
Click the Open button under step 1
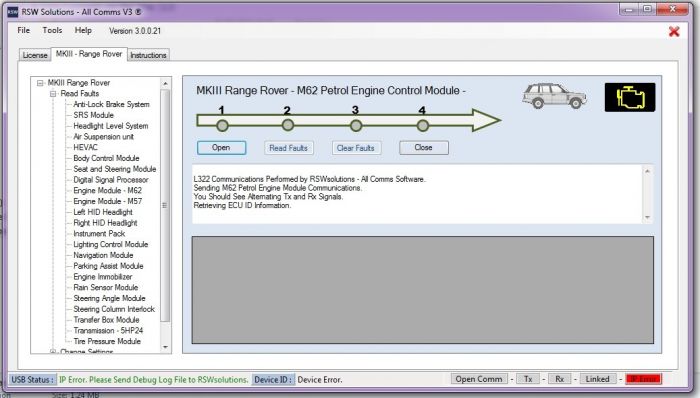[221, 148]
